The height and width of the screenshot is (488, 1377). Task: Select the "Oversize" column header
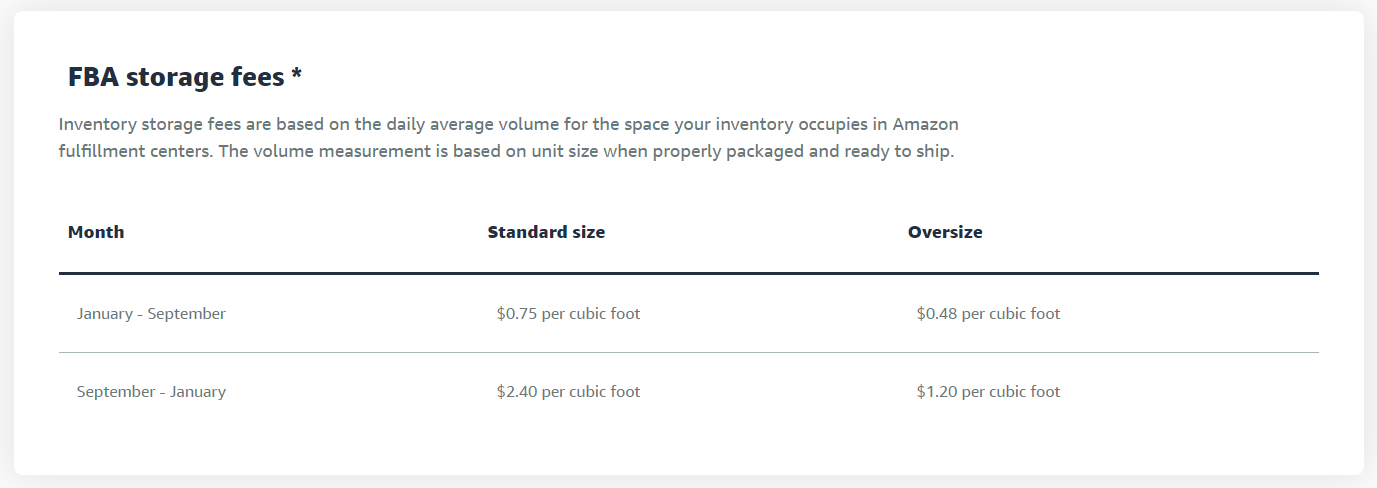click(945, 232)
